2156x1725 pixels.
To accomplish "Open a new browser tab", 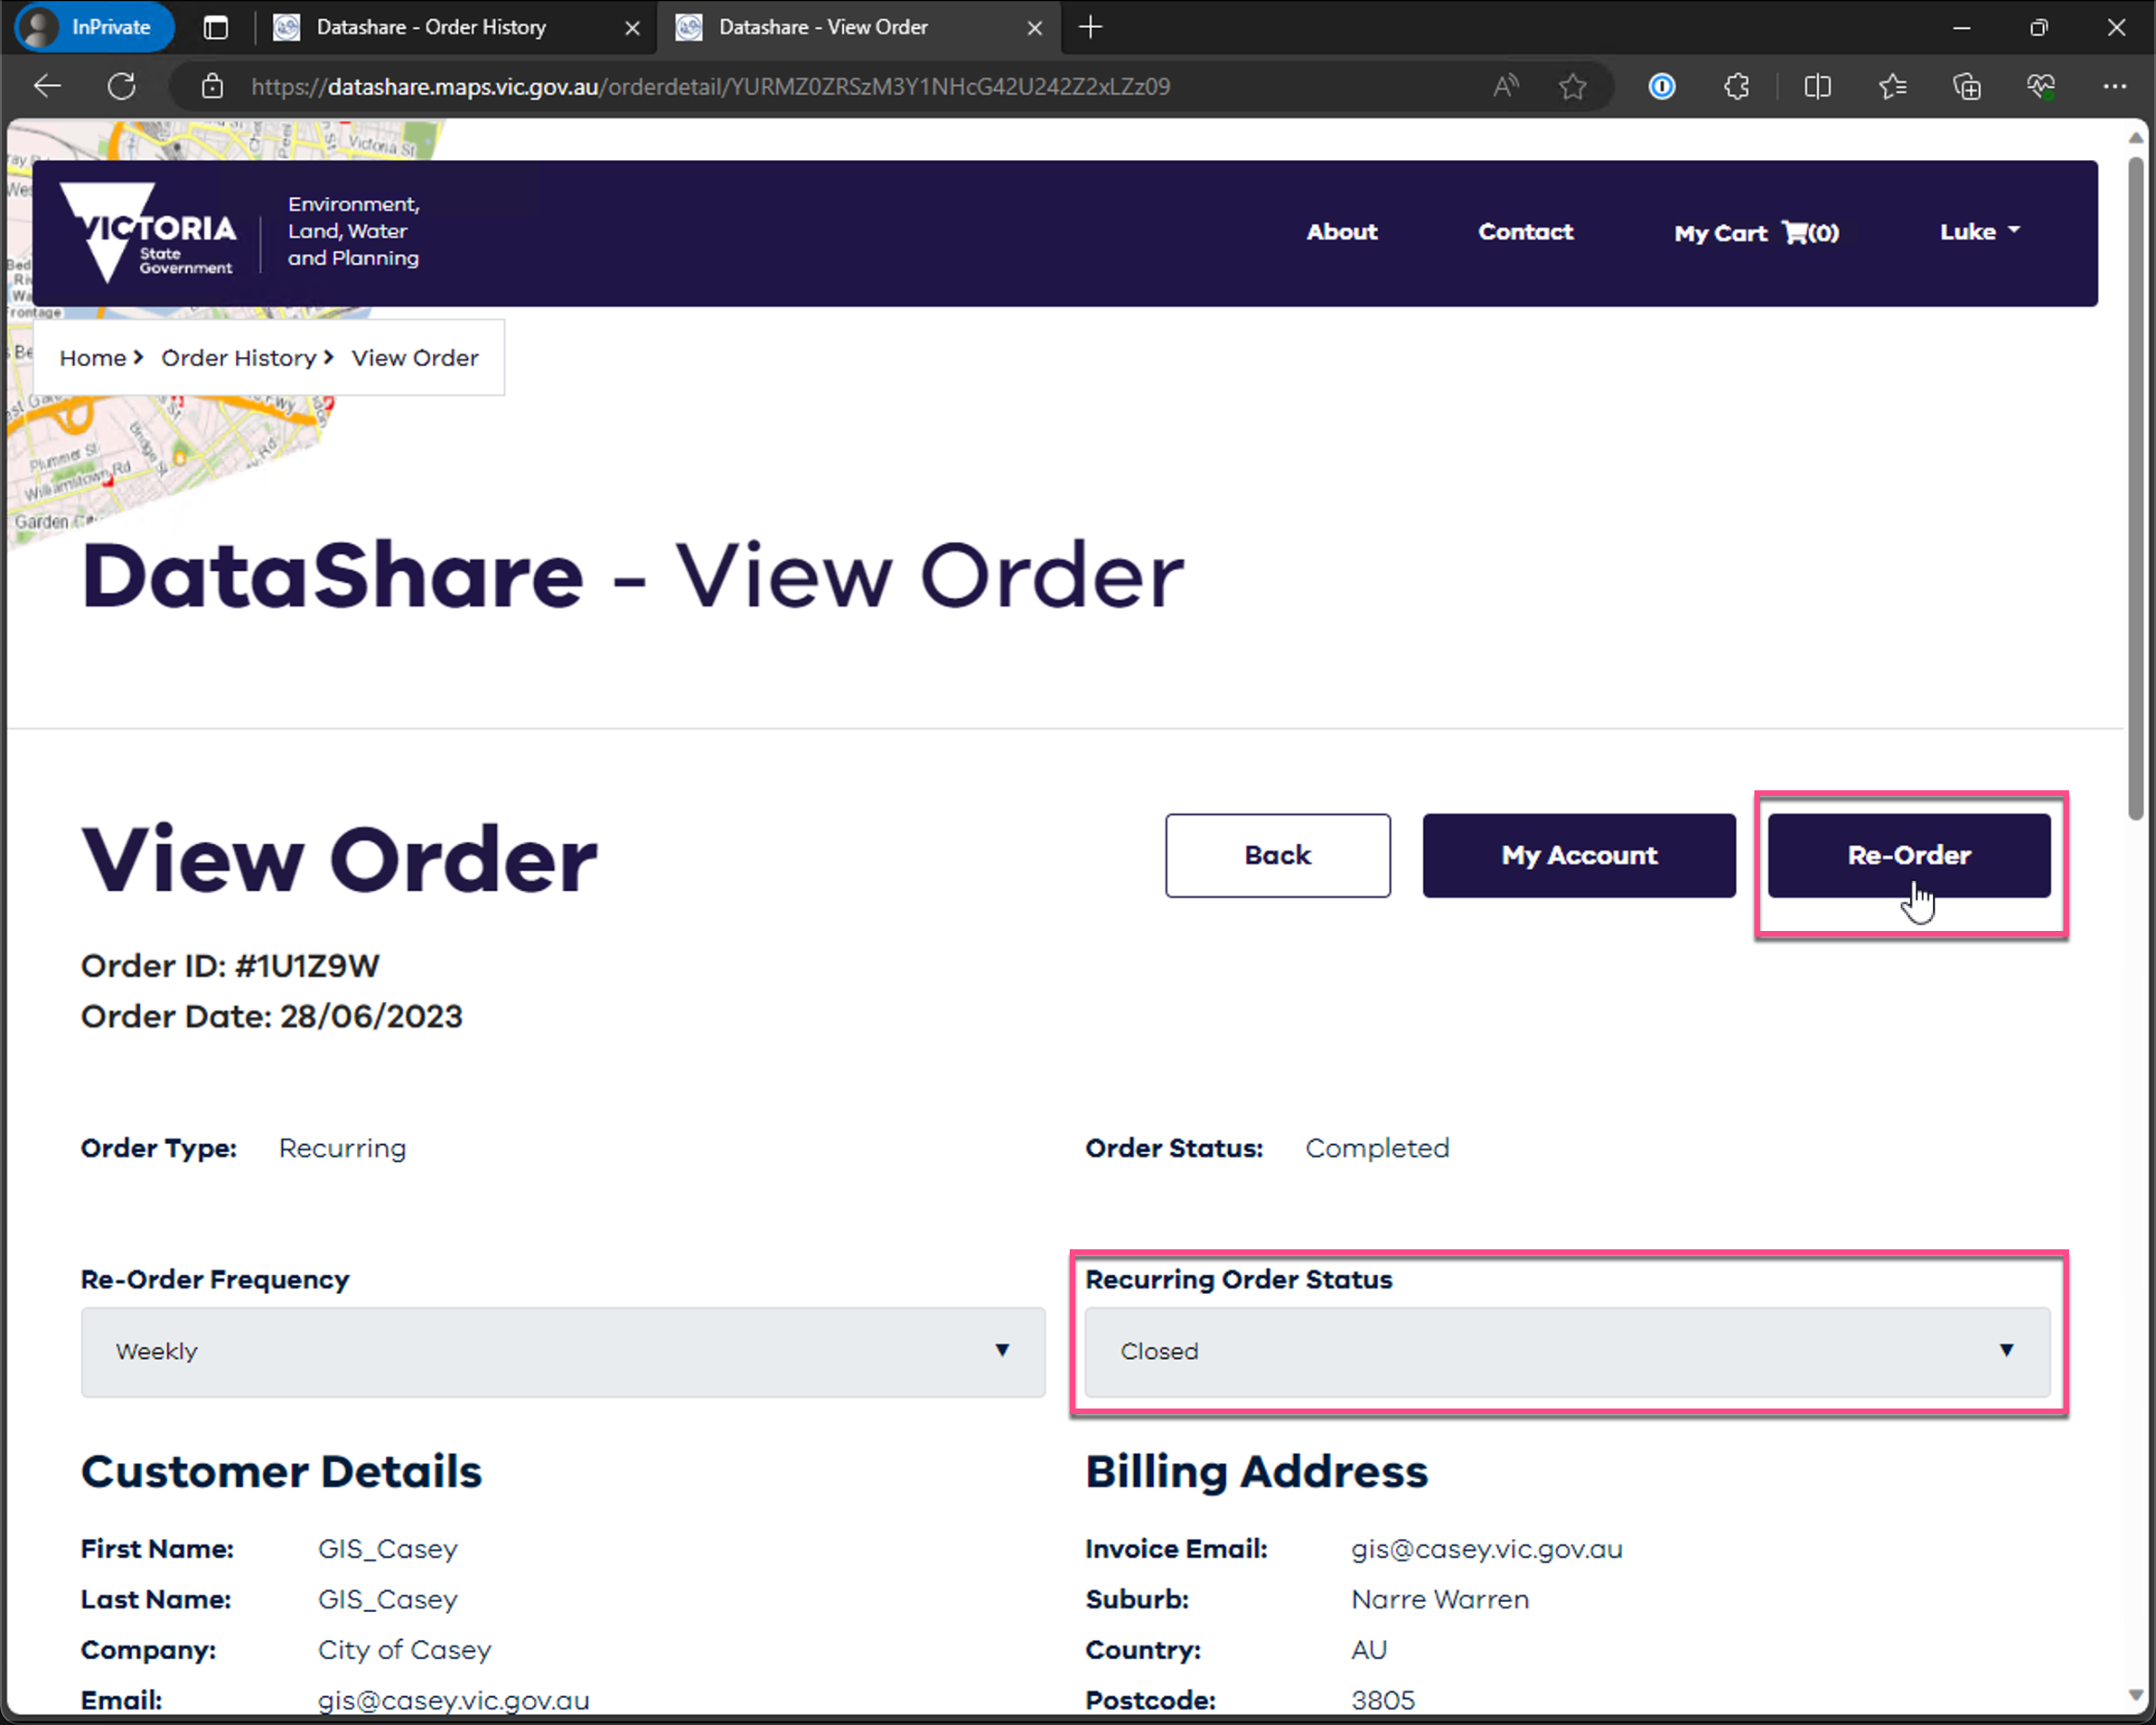I will coord(1091,27).
